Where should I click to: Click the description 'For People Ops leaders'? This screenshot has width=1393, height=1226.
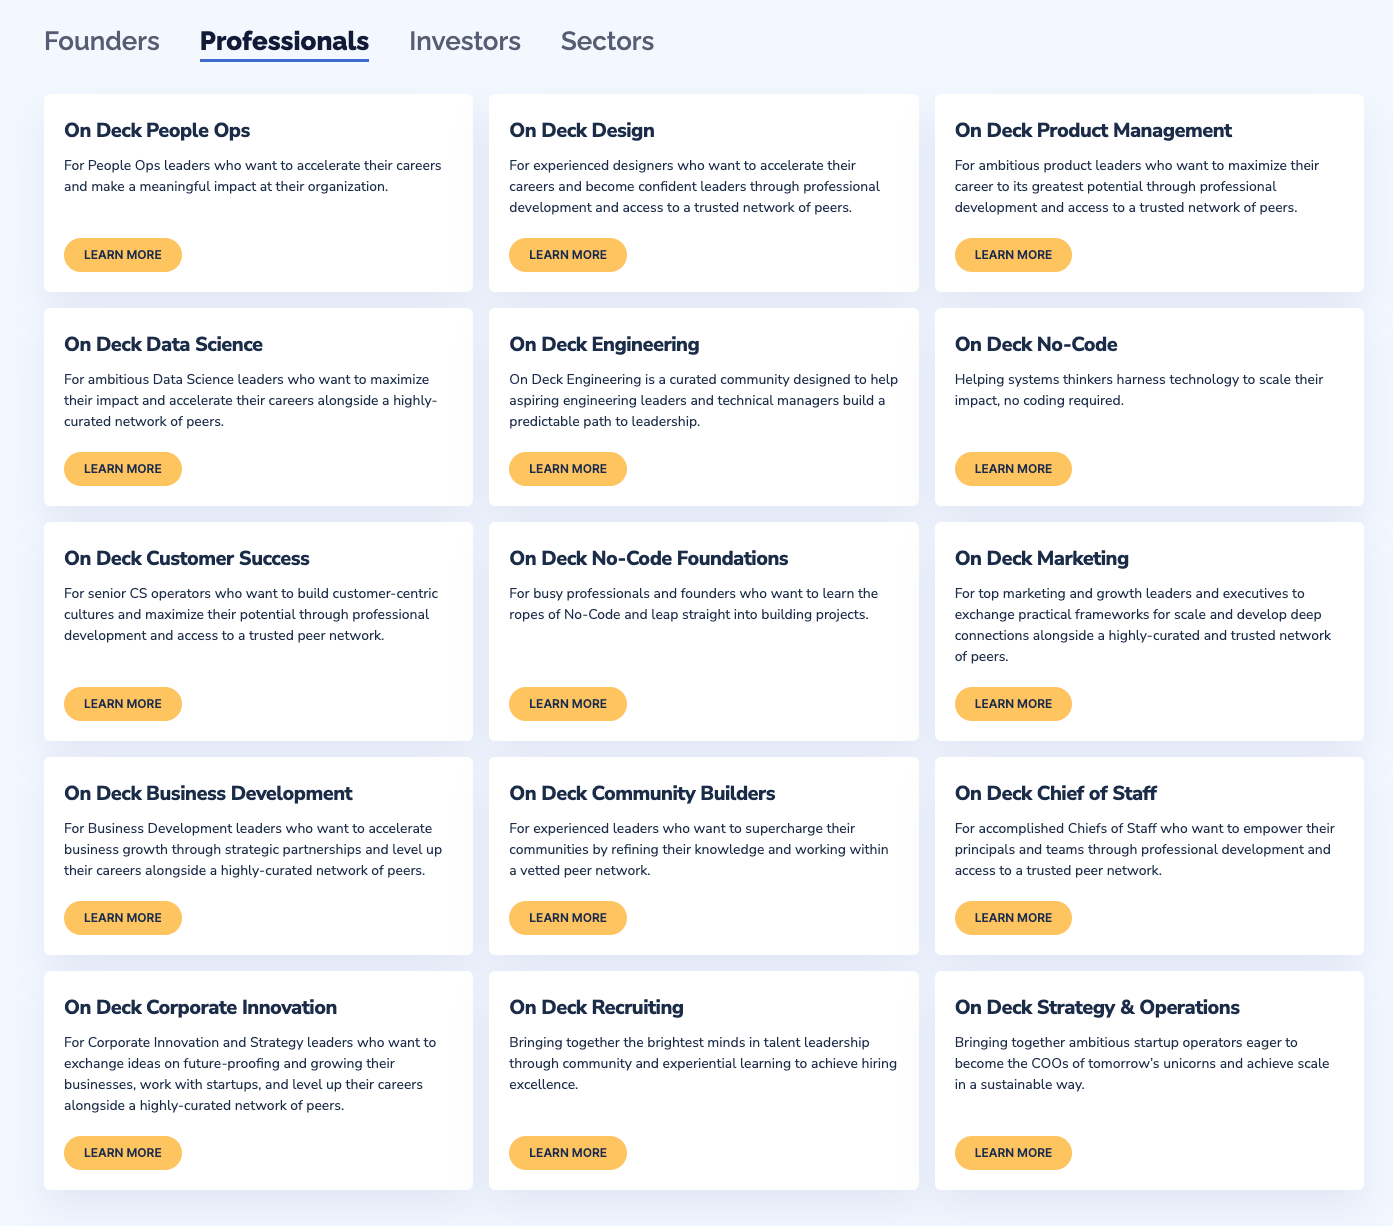[253, 176]
